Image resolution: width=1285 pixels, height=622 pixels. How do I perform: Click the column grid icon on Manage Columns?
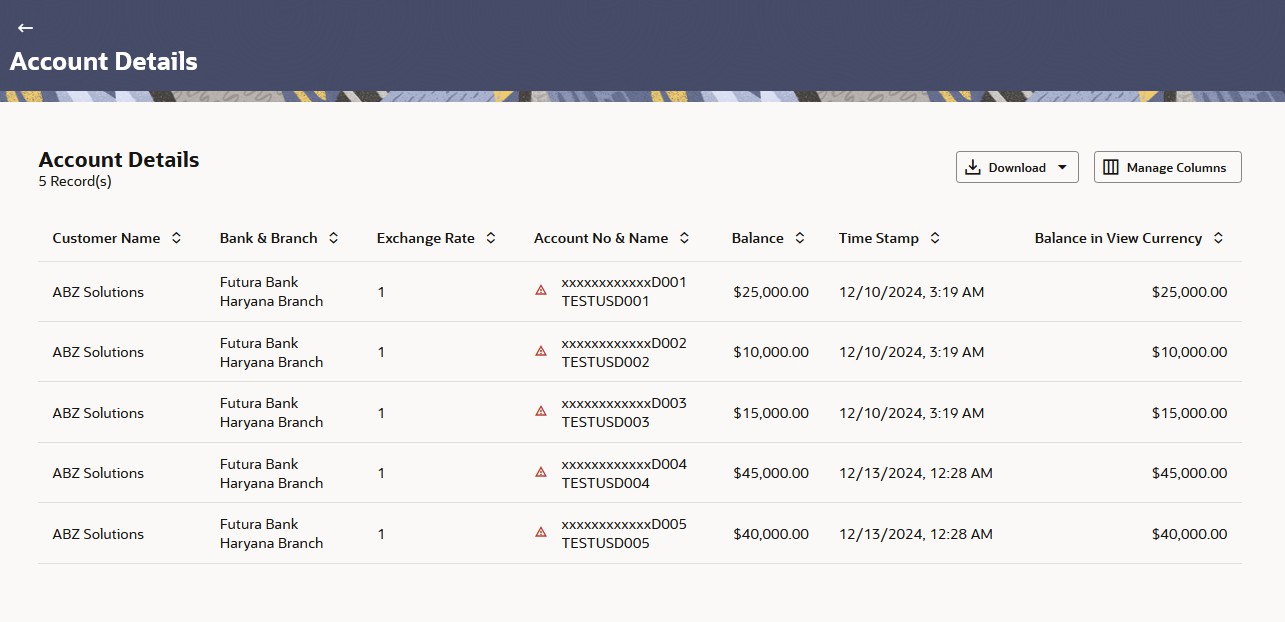tap(1110, 167)
